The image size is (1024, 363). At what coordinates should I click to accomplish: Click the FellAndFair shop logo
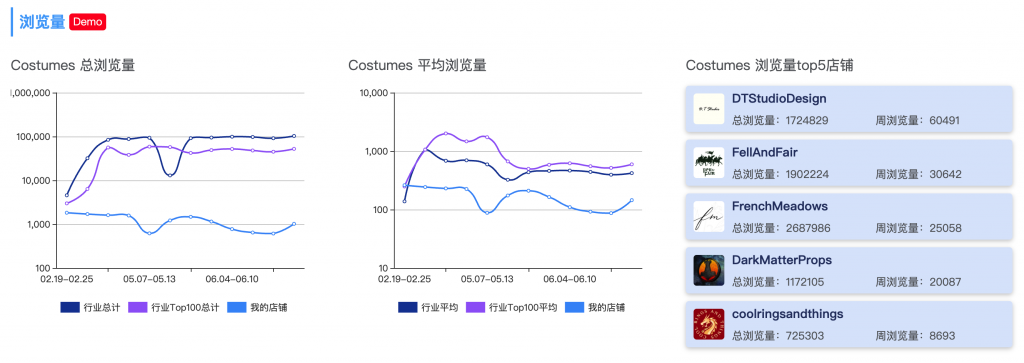pos(709,163)
